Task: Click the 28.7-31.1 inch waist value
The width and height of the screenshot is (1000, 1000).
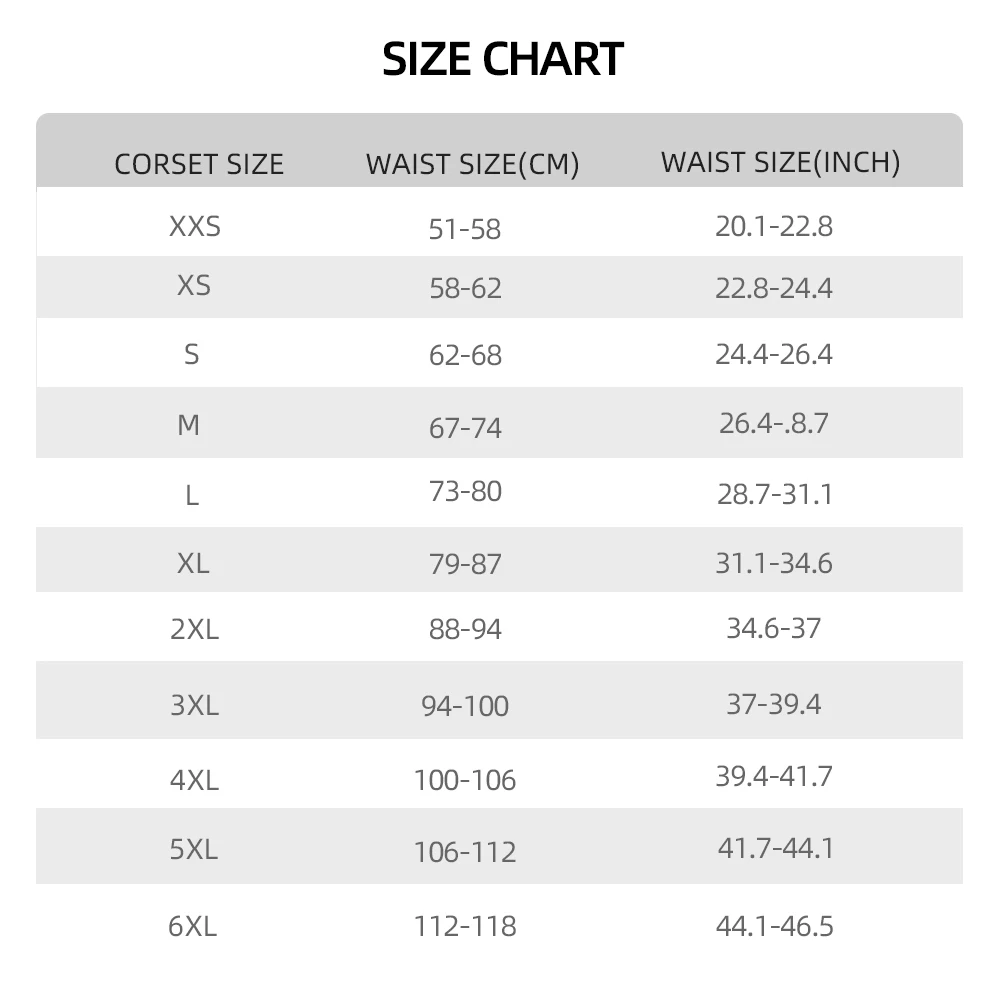Action: click(x=773, y=494)
